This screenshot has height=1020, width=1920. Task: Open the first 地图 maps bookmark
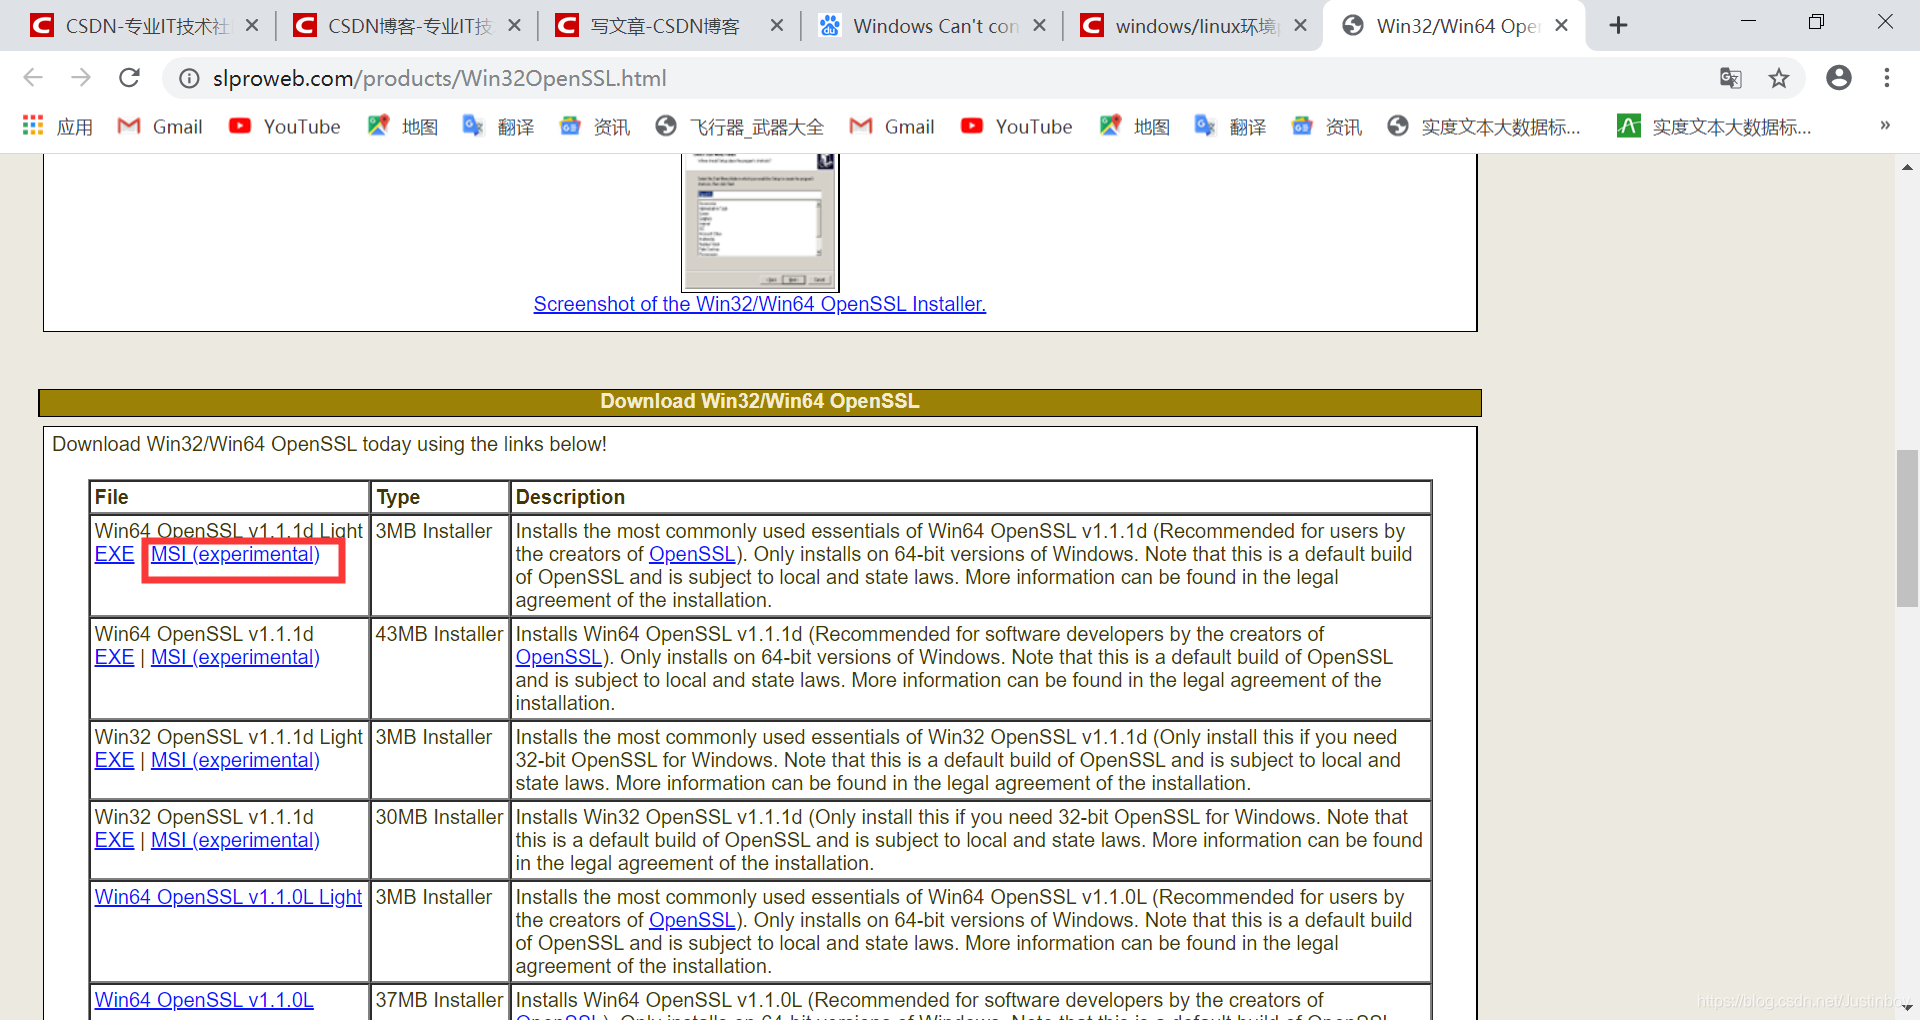pos(403,126)
